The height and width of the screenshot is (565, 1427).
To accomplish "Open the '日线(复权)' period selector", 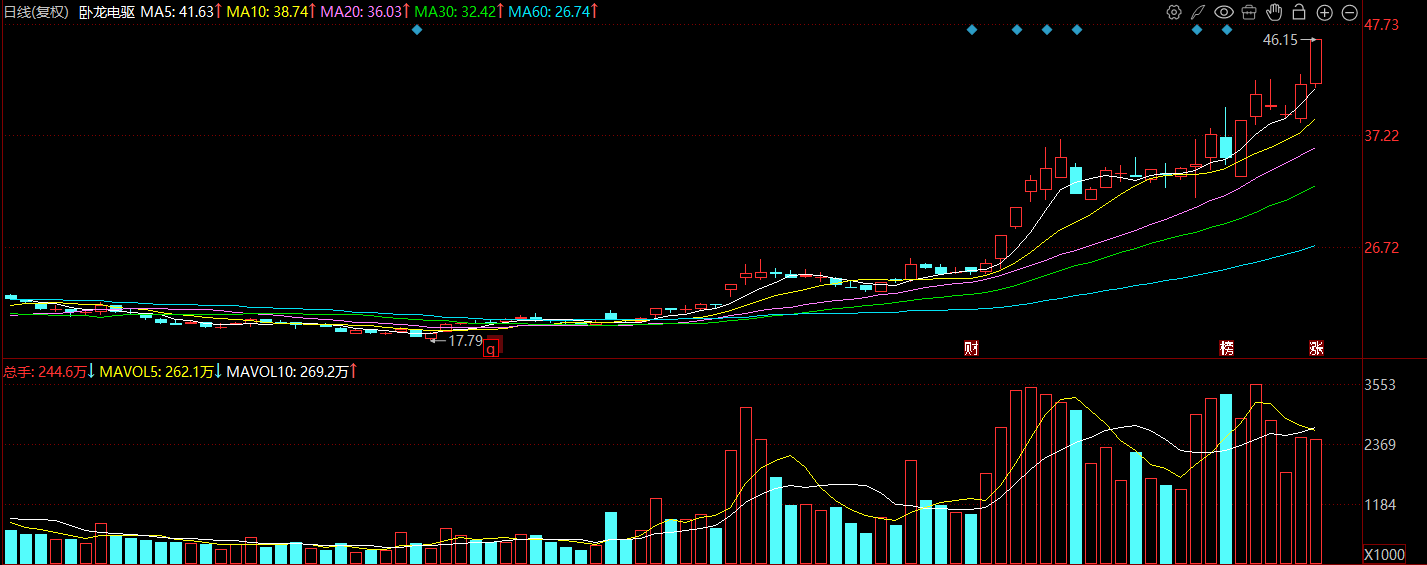I will click(37, 12).
